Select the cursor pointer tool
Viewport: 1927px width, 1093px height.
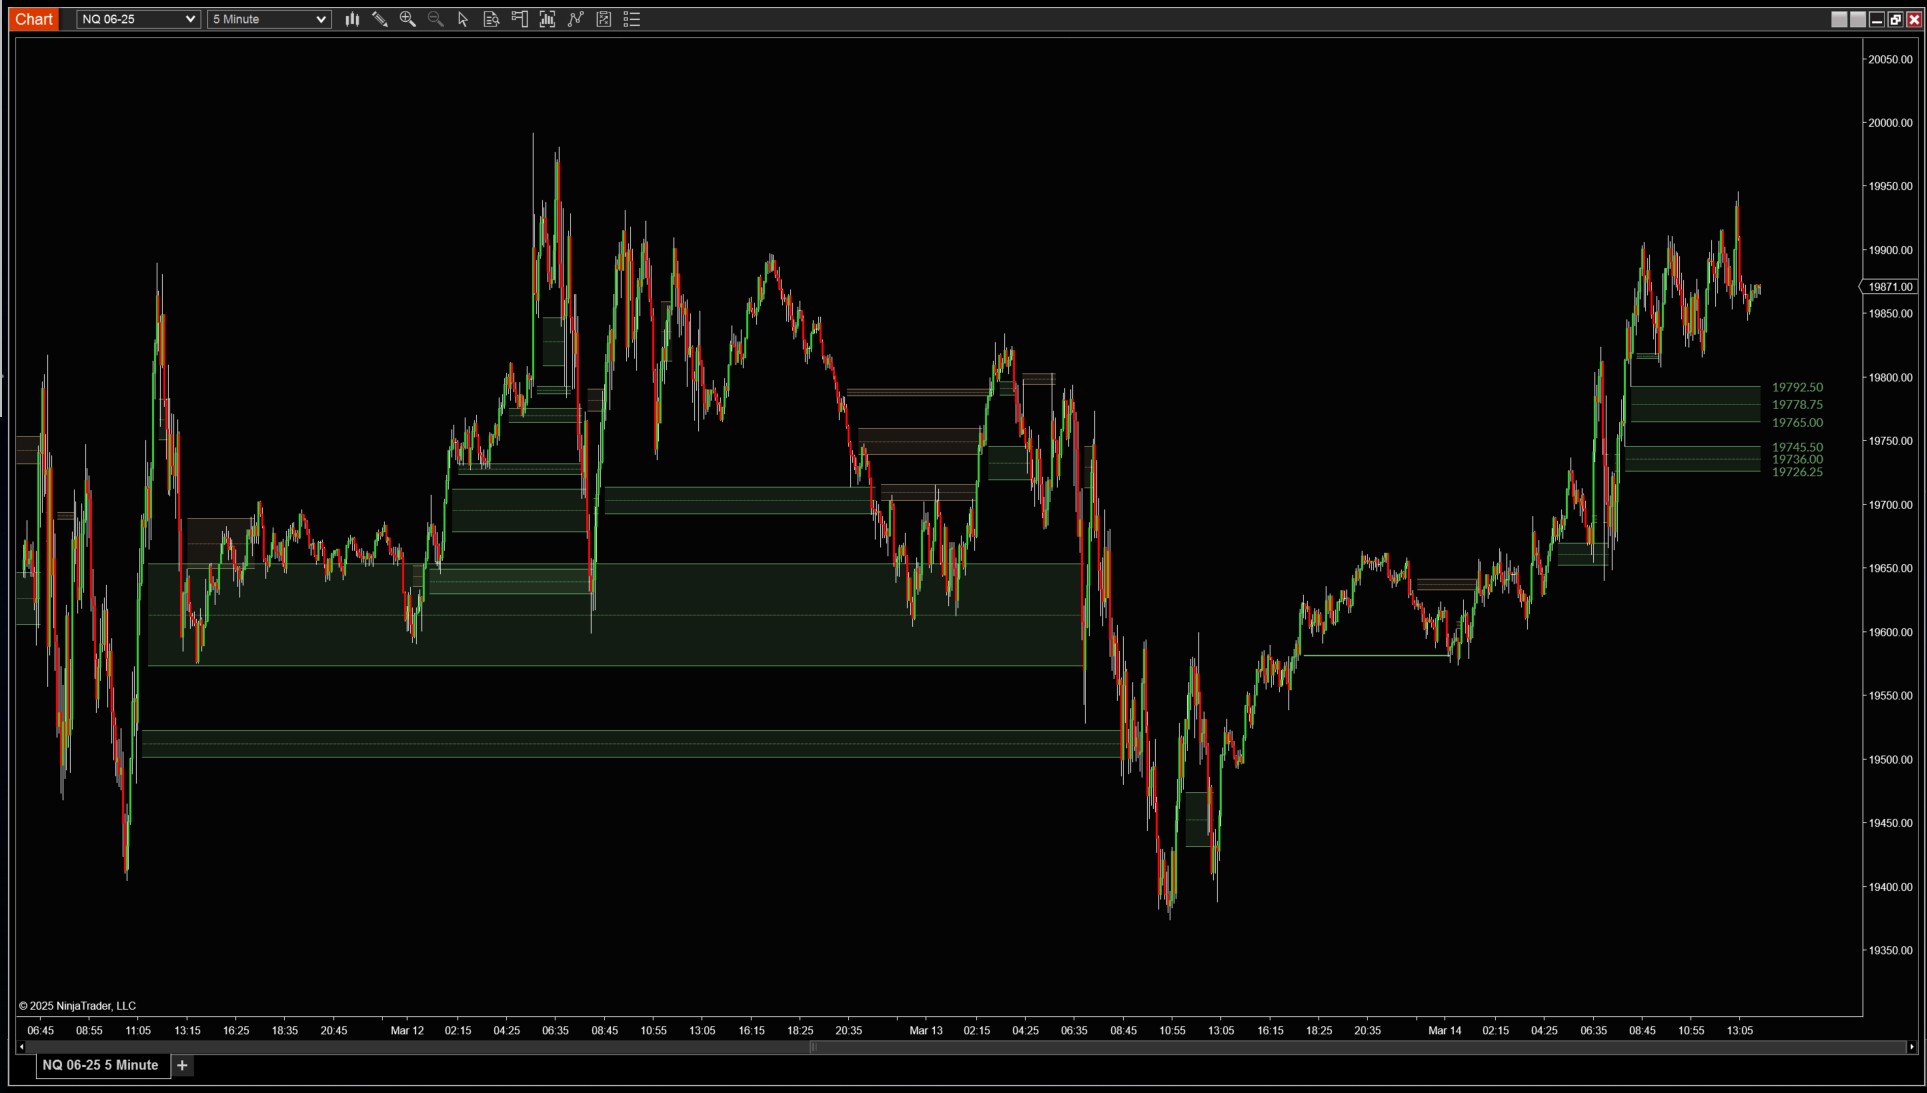463,19
